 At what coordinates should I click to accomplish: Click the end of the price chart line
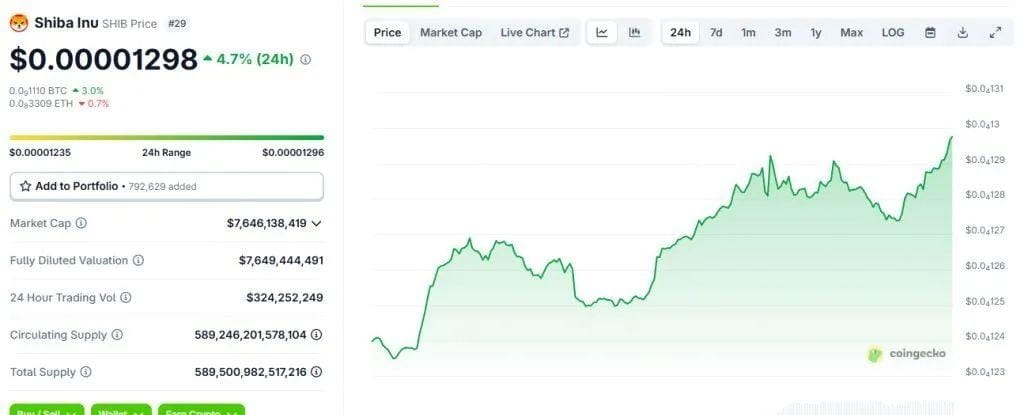[x=952, y=137]
